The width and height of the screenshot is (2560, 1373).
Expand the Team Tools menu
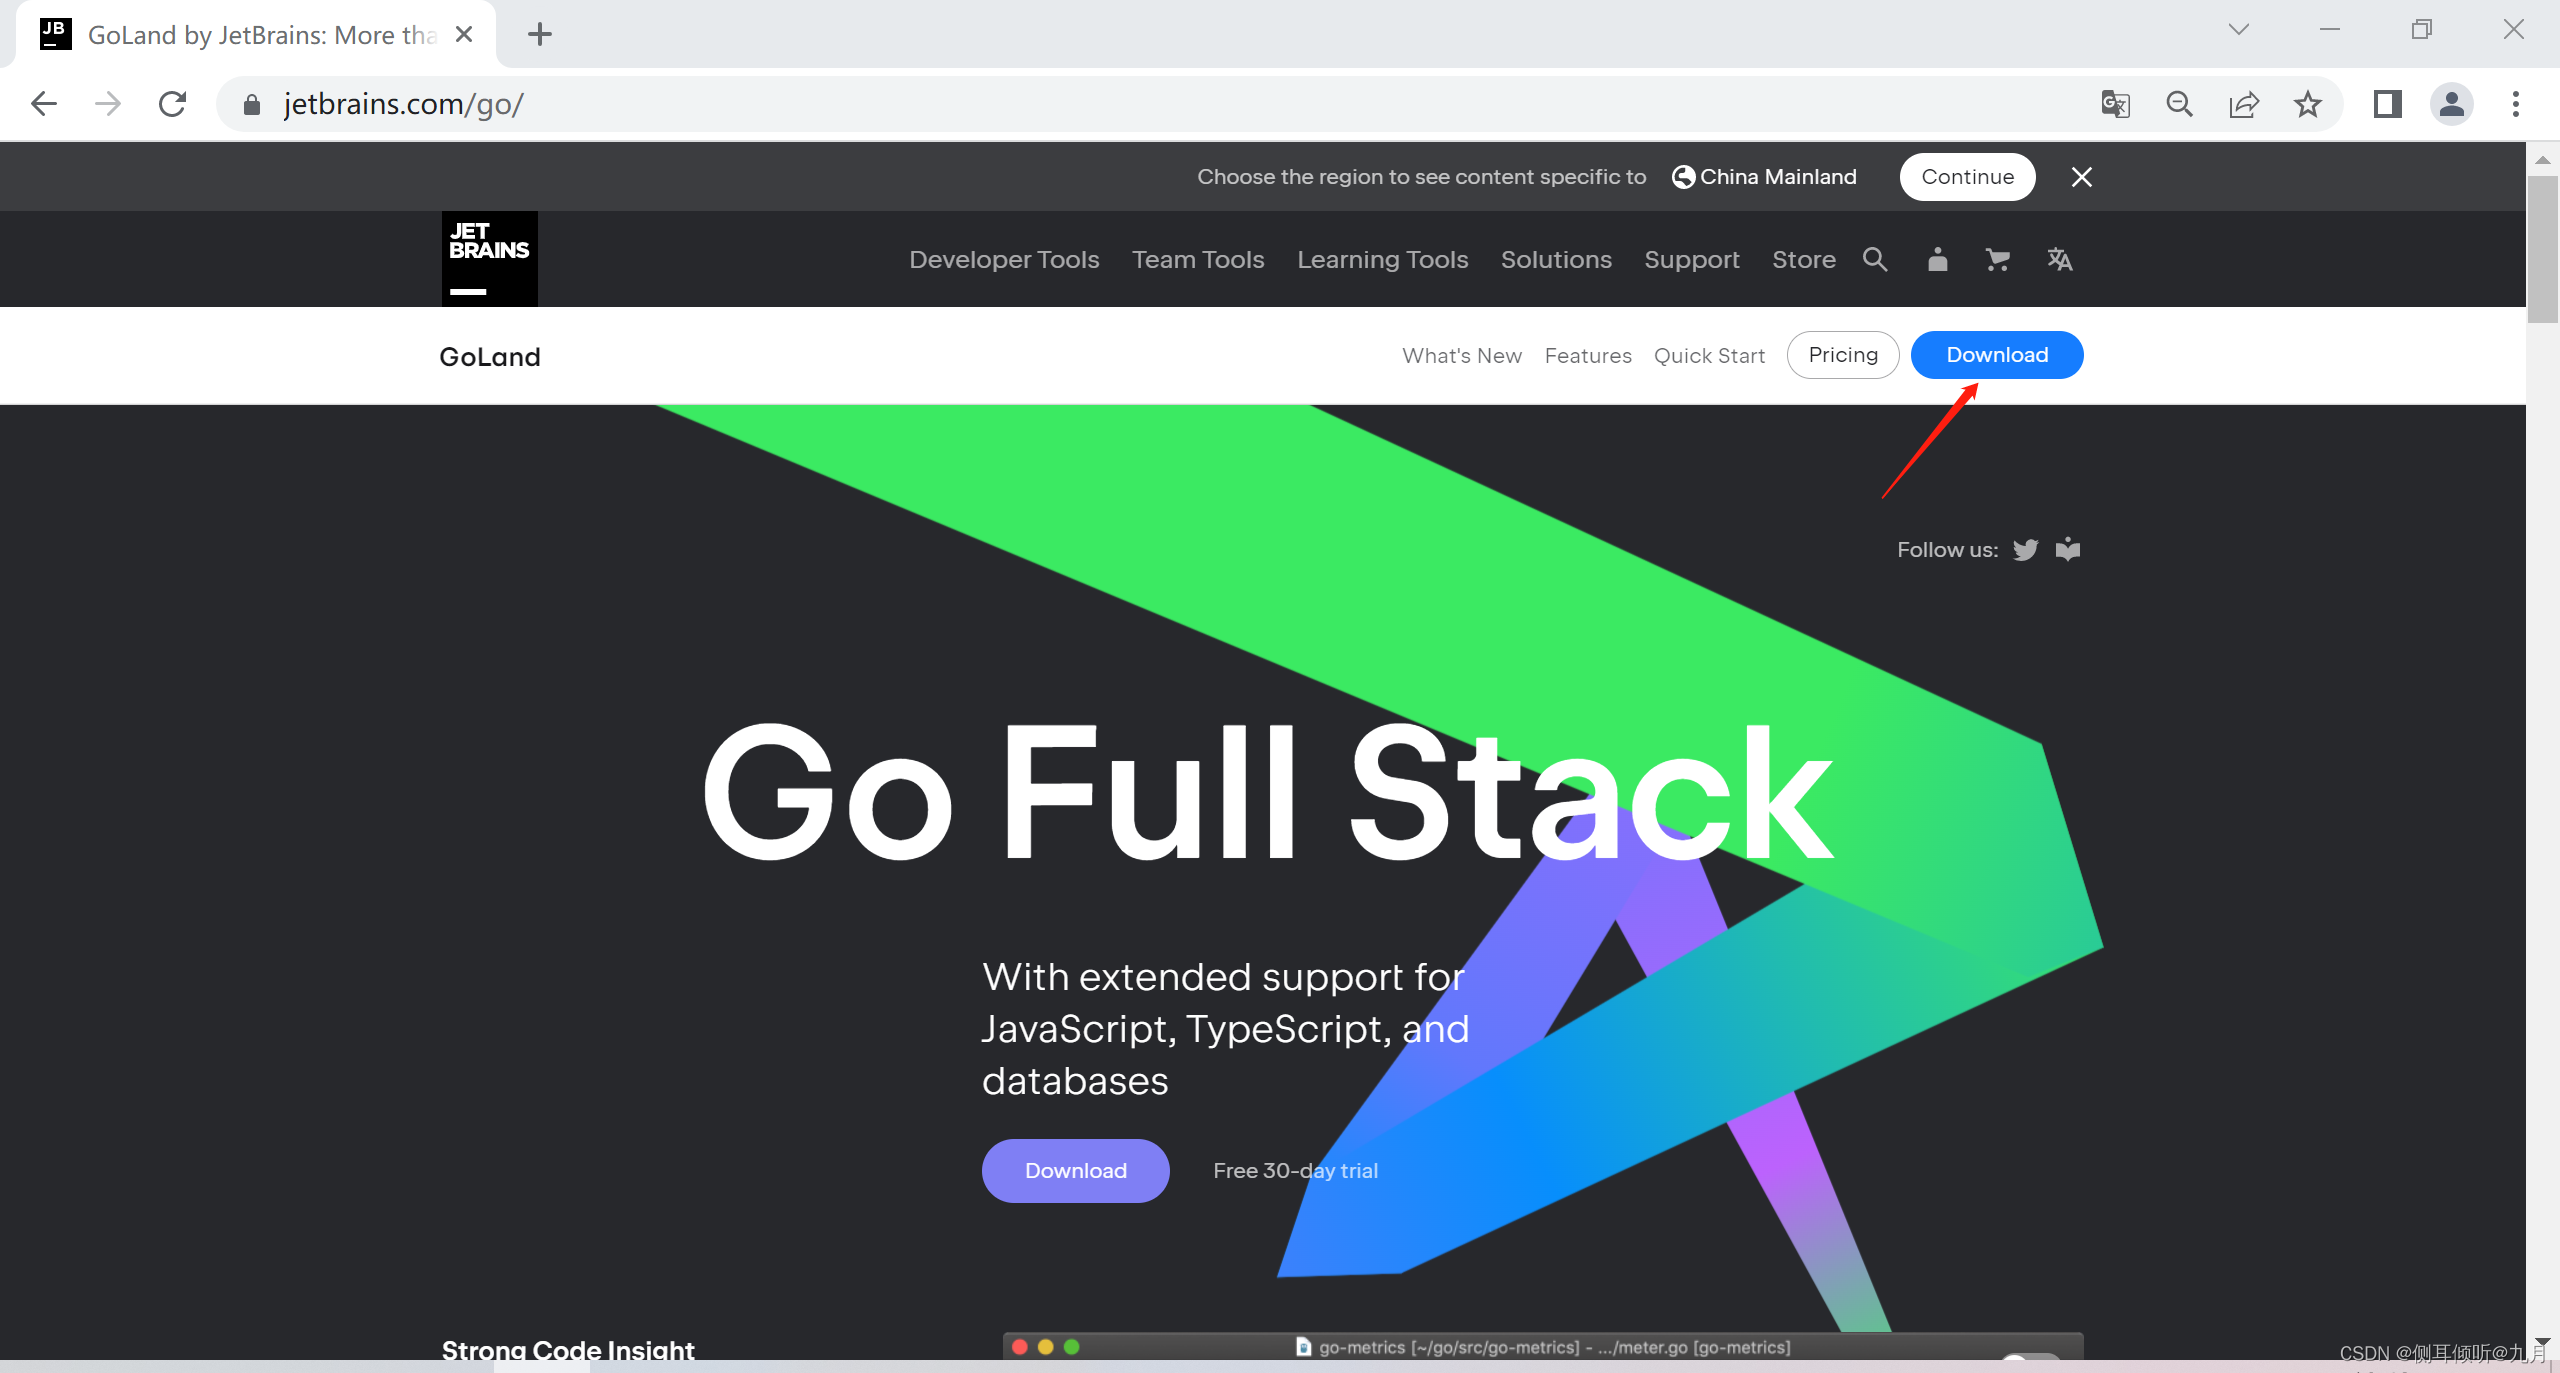1198,260
